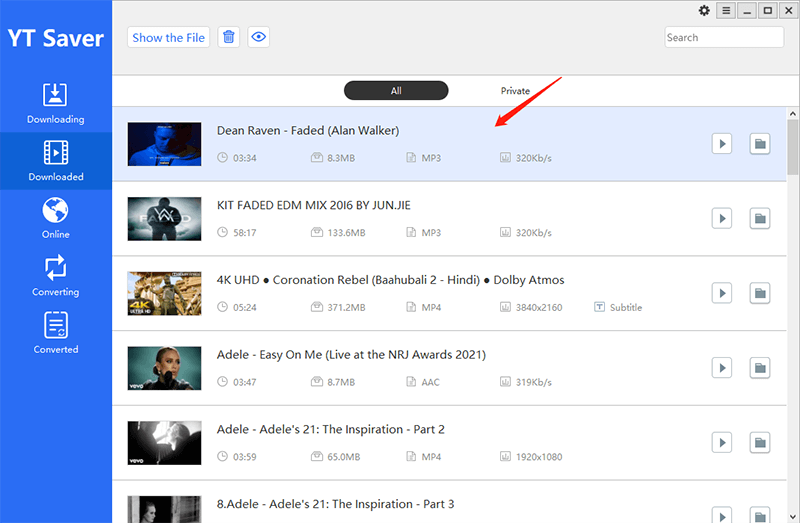Viewport: 800px width, 523px height.
Task: Play Adele - Easy On Me
Action: click(722, 368)
